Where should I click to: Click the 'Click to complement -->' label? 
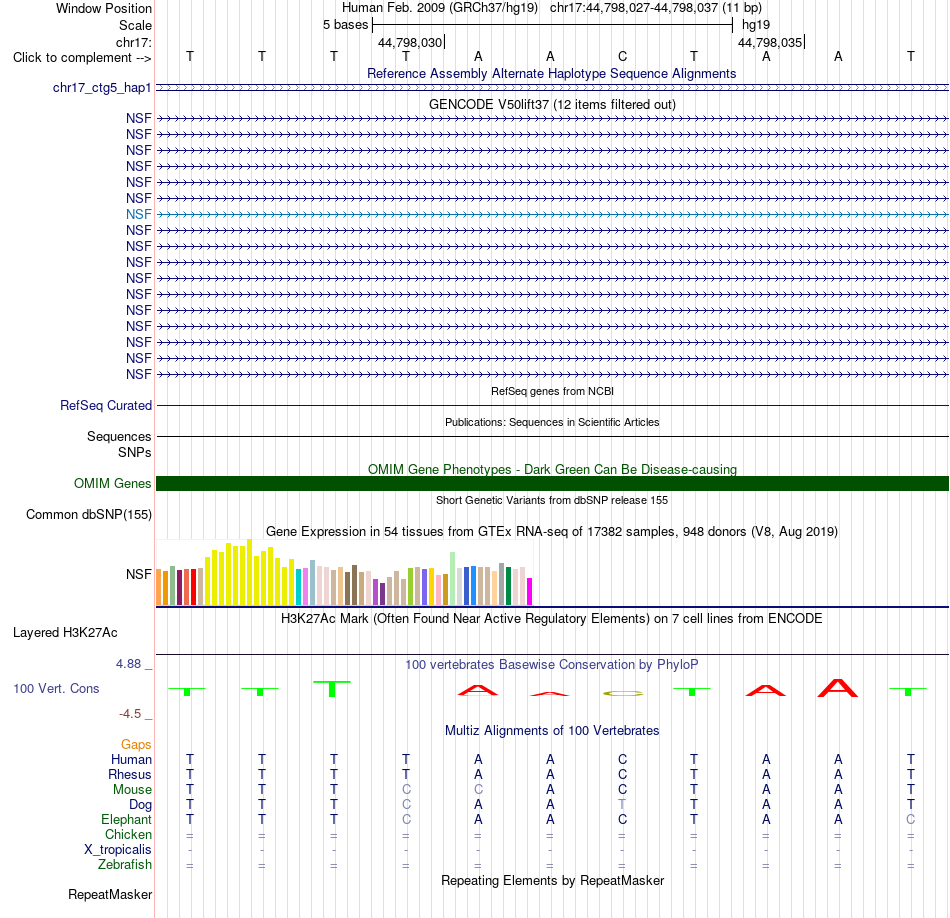tap(82, 58)
